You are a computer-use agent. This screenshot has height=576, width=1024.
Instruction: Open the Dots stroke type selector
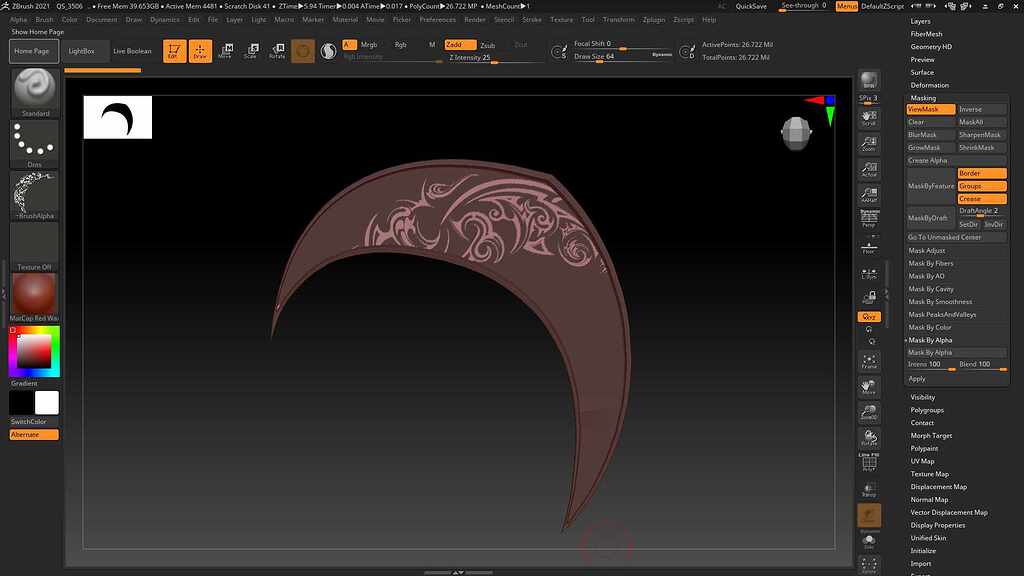tap(35, 142)
